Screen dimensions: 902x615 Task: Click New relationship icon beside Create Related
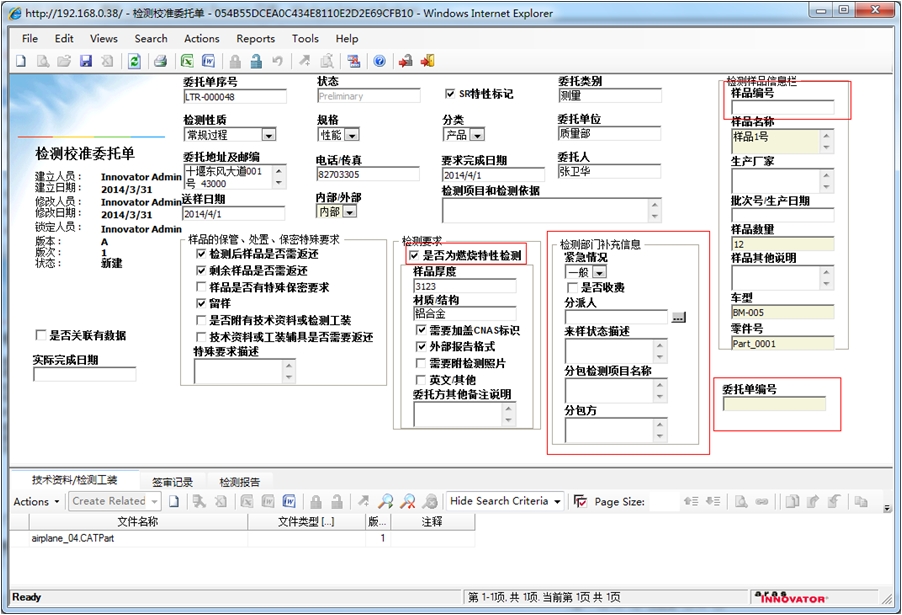click(x=174, y=502)
